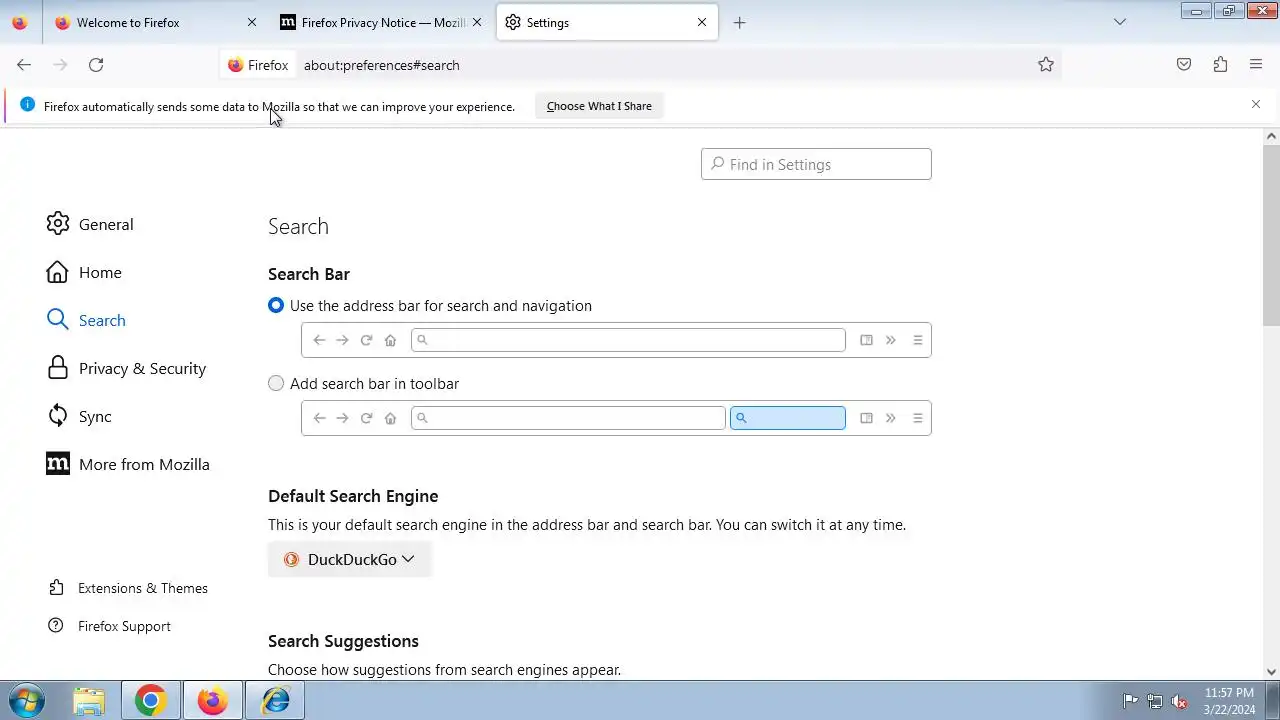
Task: Click the pinned Firefox tab icon
Action: tap(20, 22)
